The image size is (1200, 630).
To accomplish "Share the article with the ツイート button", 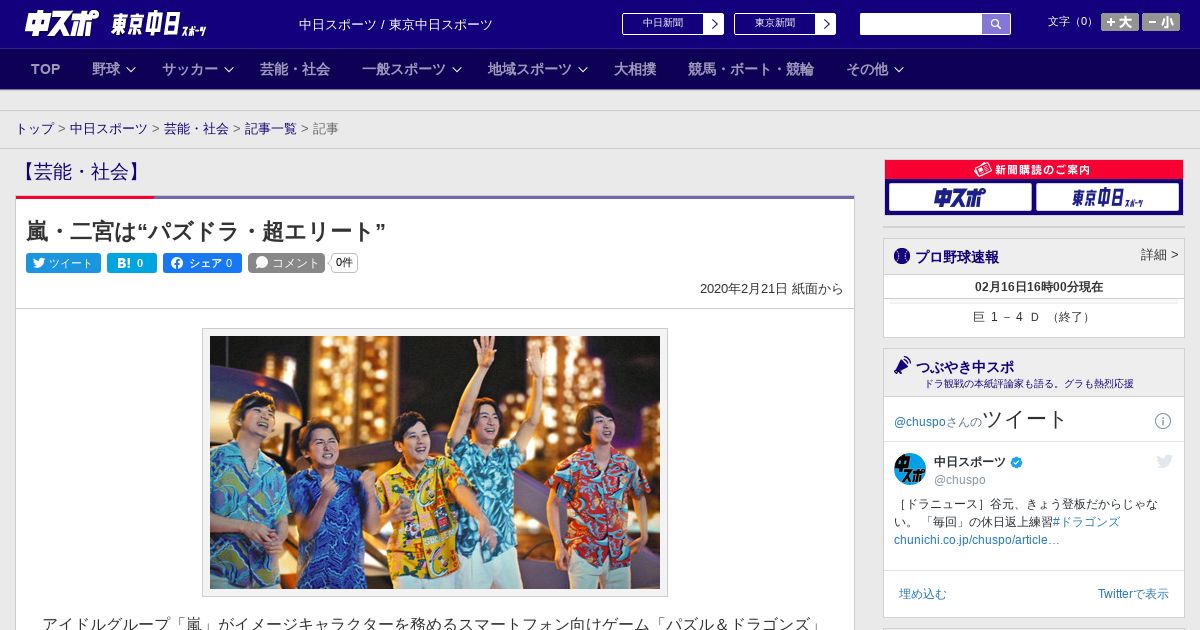I will pos(63,263).
